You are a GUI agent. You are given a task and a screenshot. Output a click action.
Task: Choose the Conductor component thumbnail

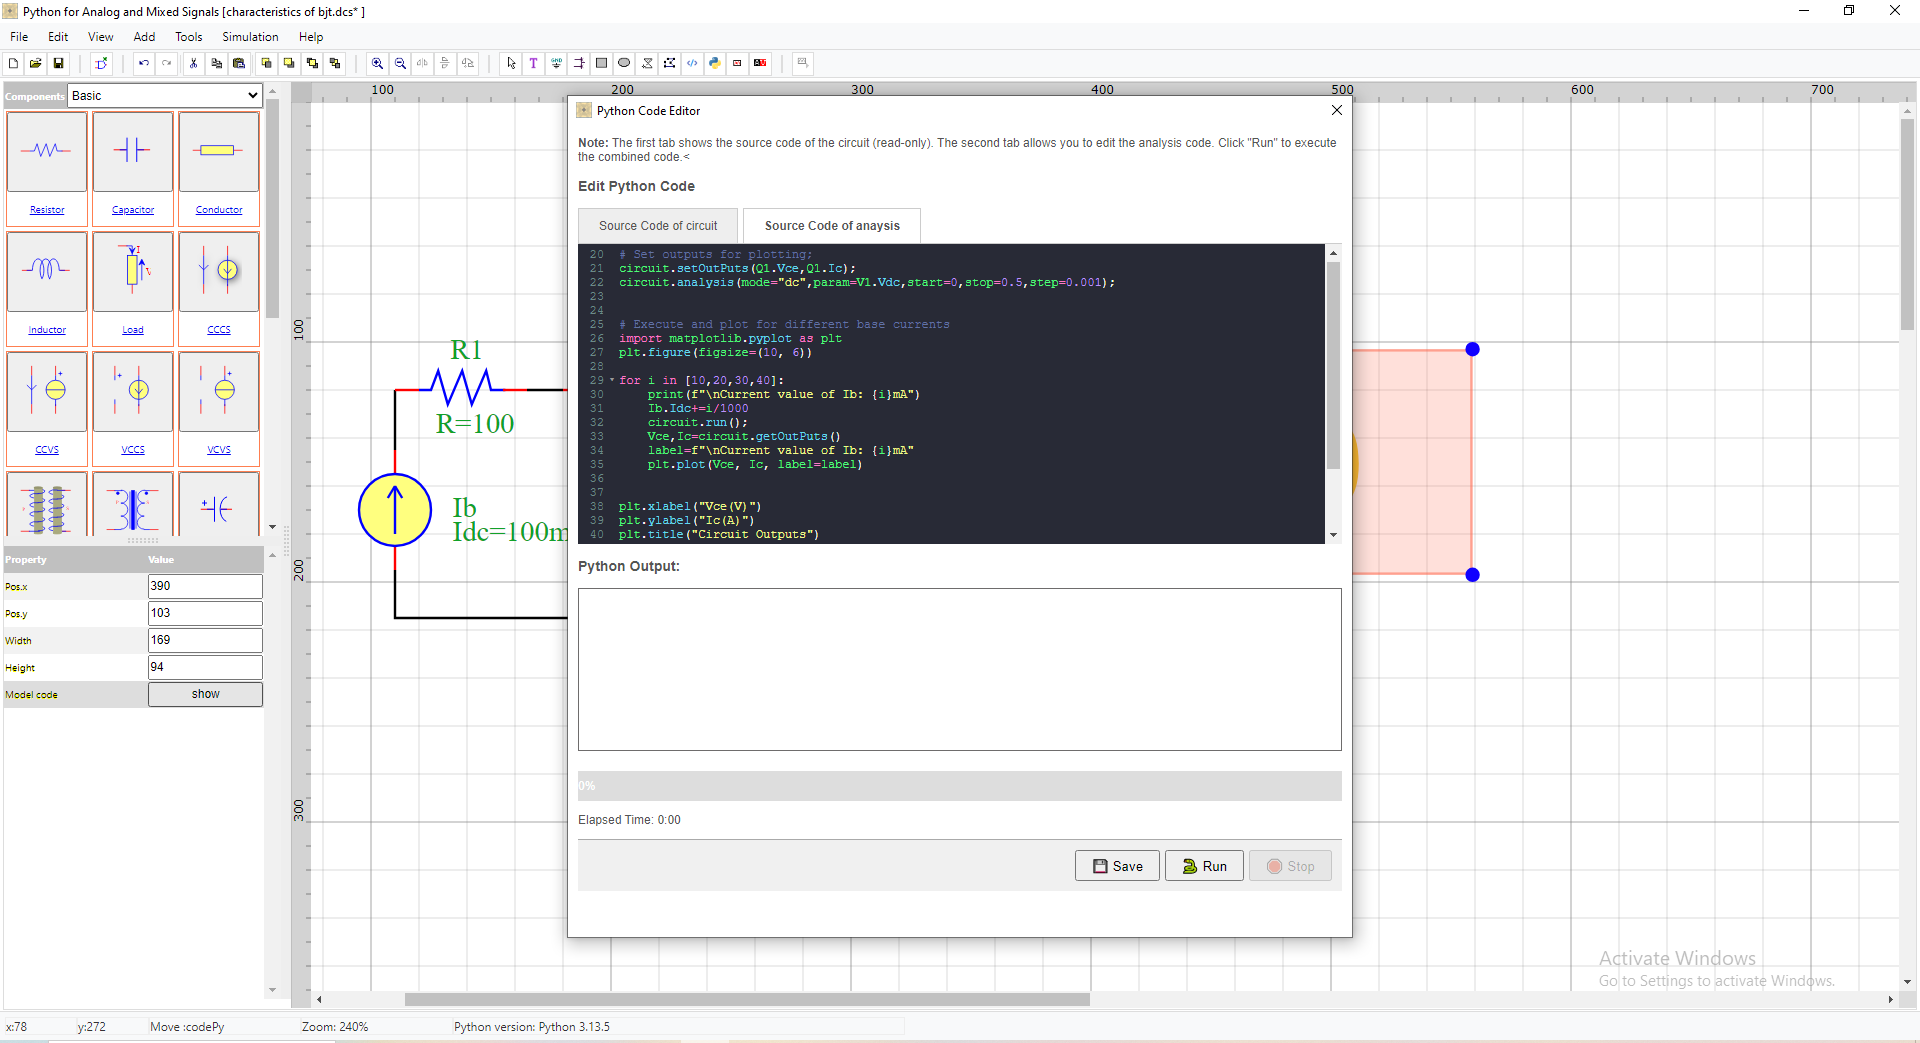[x=219, y=151]
